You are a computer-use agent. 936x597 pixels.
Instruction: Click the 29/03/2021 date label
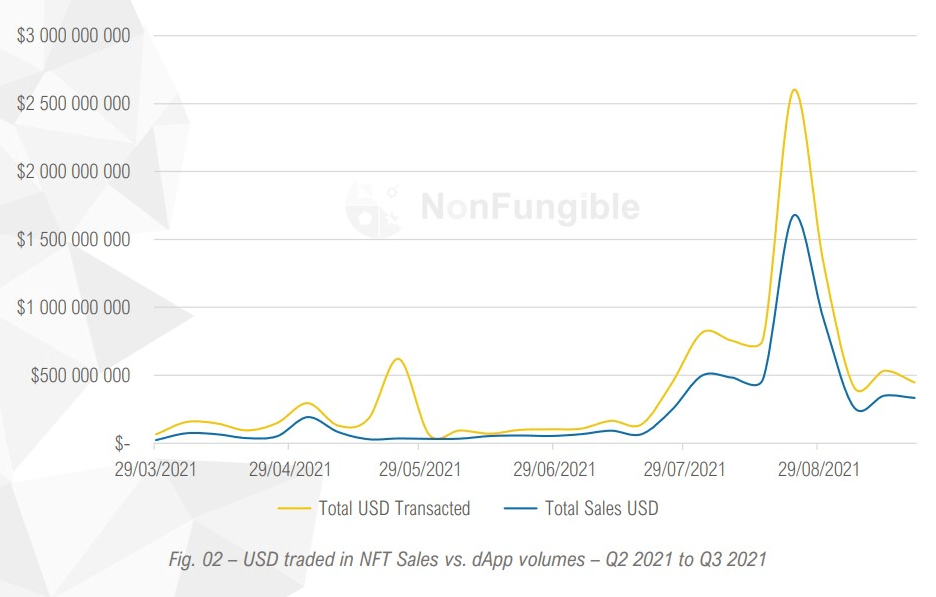tap(155, 468)
